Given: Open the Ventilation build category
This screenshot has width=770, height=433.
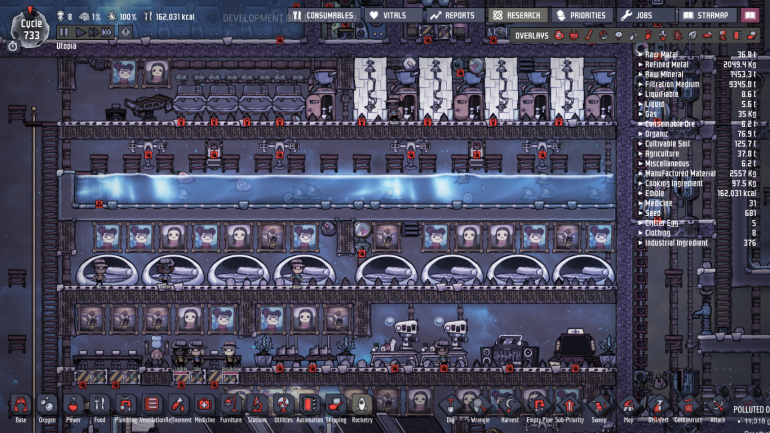Looking at the screenshot, I should 152,406.
